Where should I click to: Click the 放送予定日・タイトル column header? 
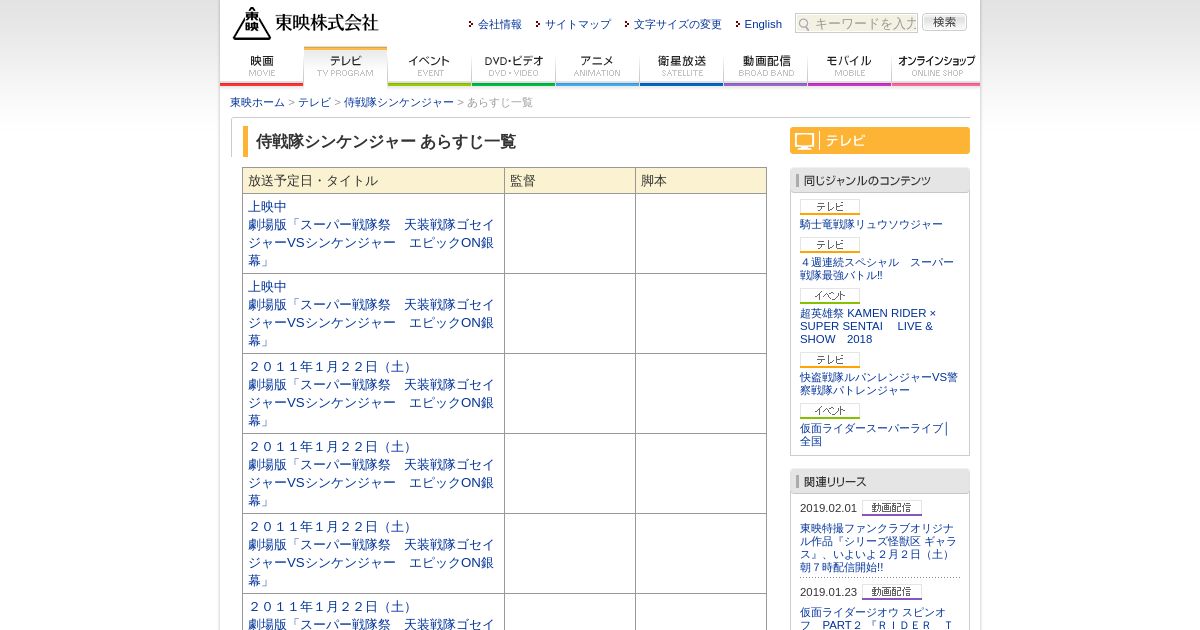click(x=373, y=181)
